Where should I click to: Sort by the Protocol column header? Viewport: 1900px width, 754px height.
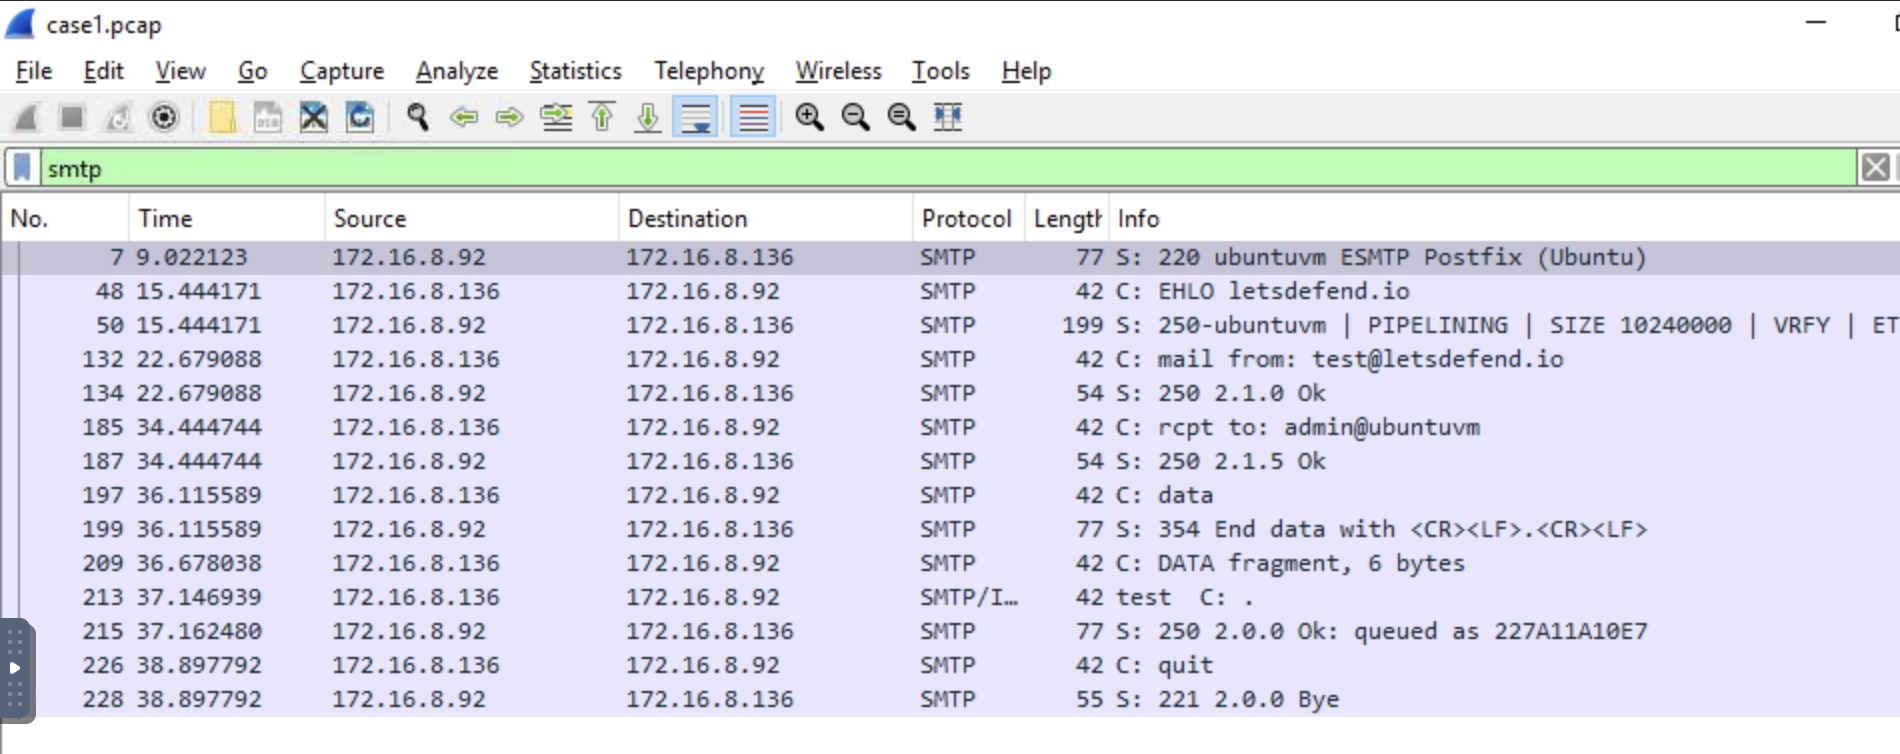pyautogui.click(x=968, y=219)
